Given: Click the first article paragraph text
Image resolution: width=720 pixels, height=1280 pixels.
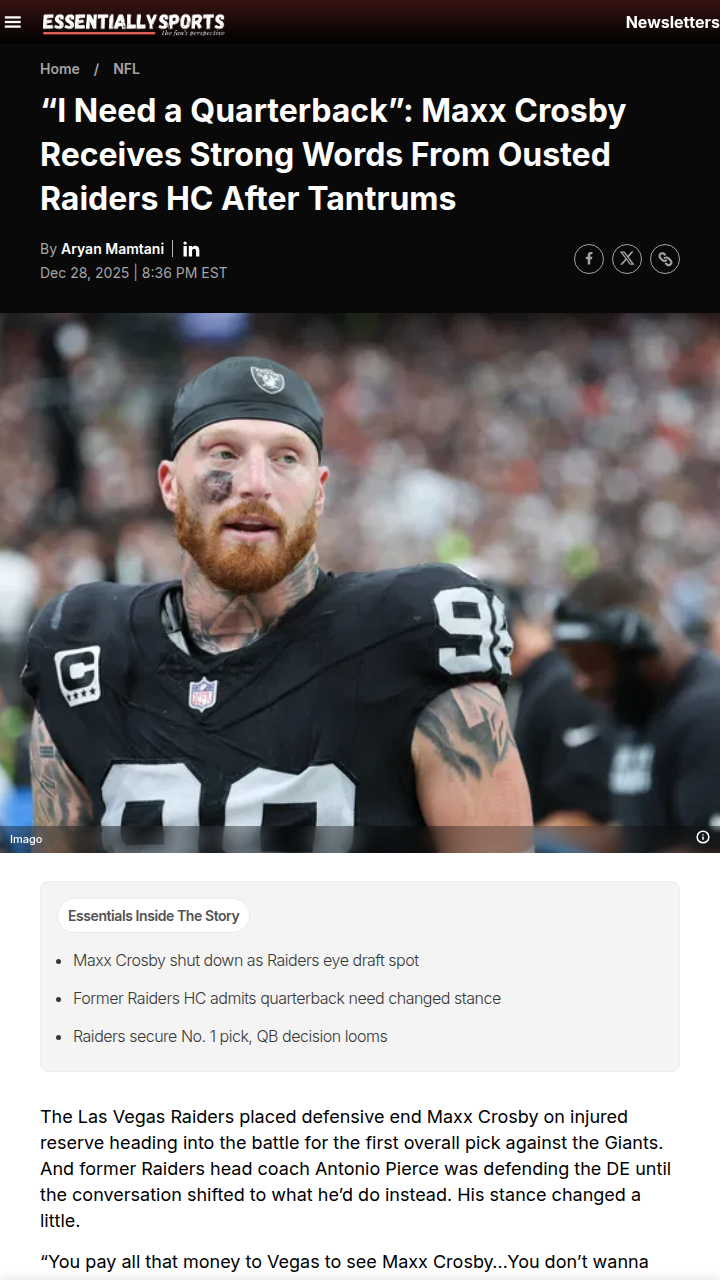Looking at the screenshot, I should point(356,1168).
